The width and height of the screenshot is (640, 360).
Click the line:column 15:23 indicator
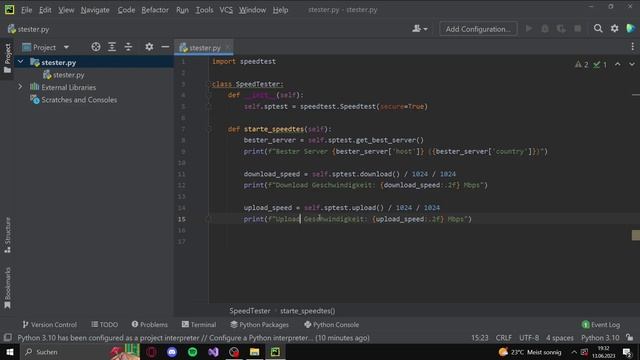[x=480, y=338]
